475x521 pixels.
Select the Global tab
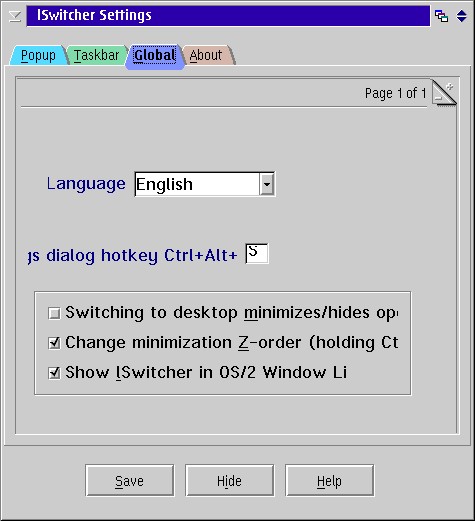click(155, 56)
